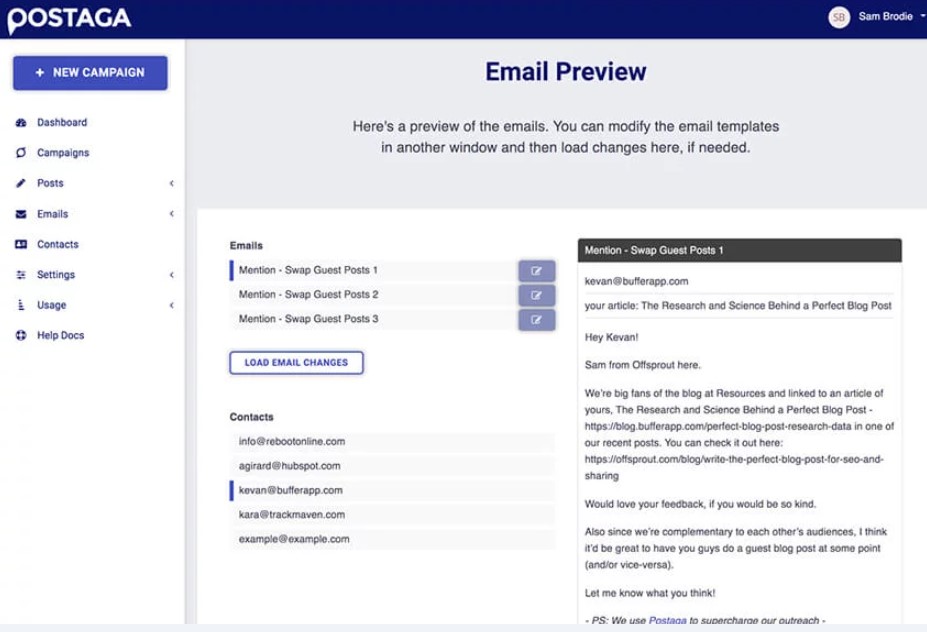This screenshot has width=927, height=632.
Task: Open the Settings menu item
Action: click(56, 275)
